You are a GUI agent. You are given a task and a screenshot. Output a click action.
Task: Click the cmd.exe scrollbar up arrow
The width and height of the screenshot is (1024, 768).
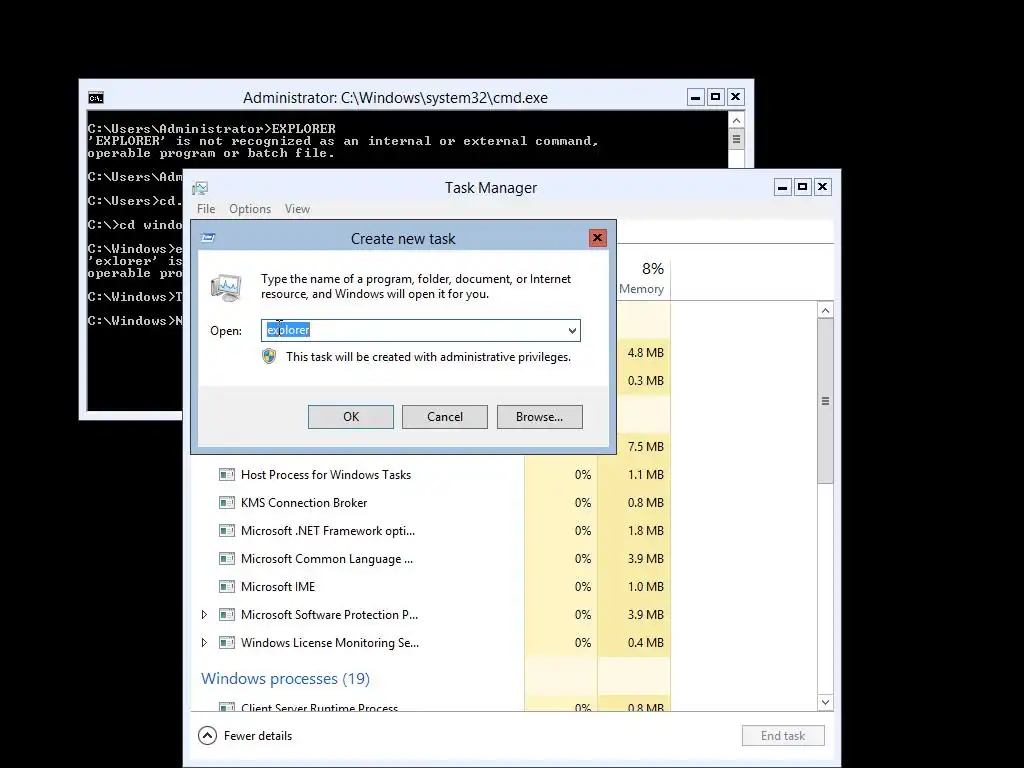pyautogui.click(x=736, y=120)
